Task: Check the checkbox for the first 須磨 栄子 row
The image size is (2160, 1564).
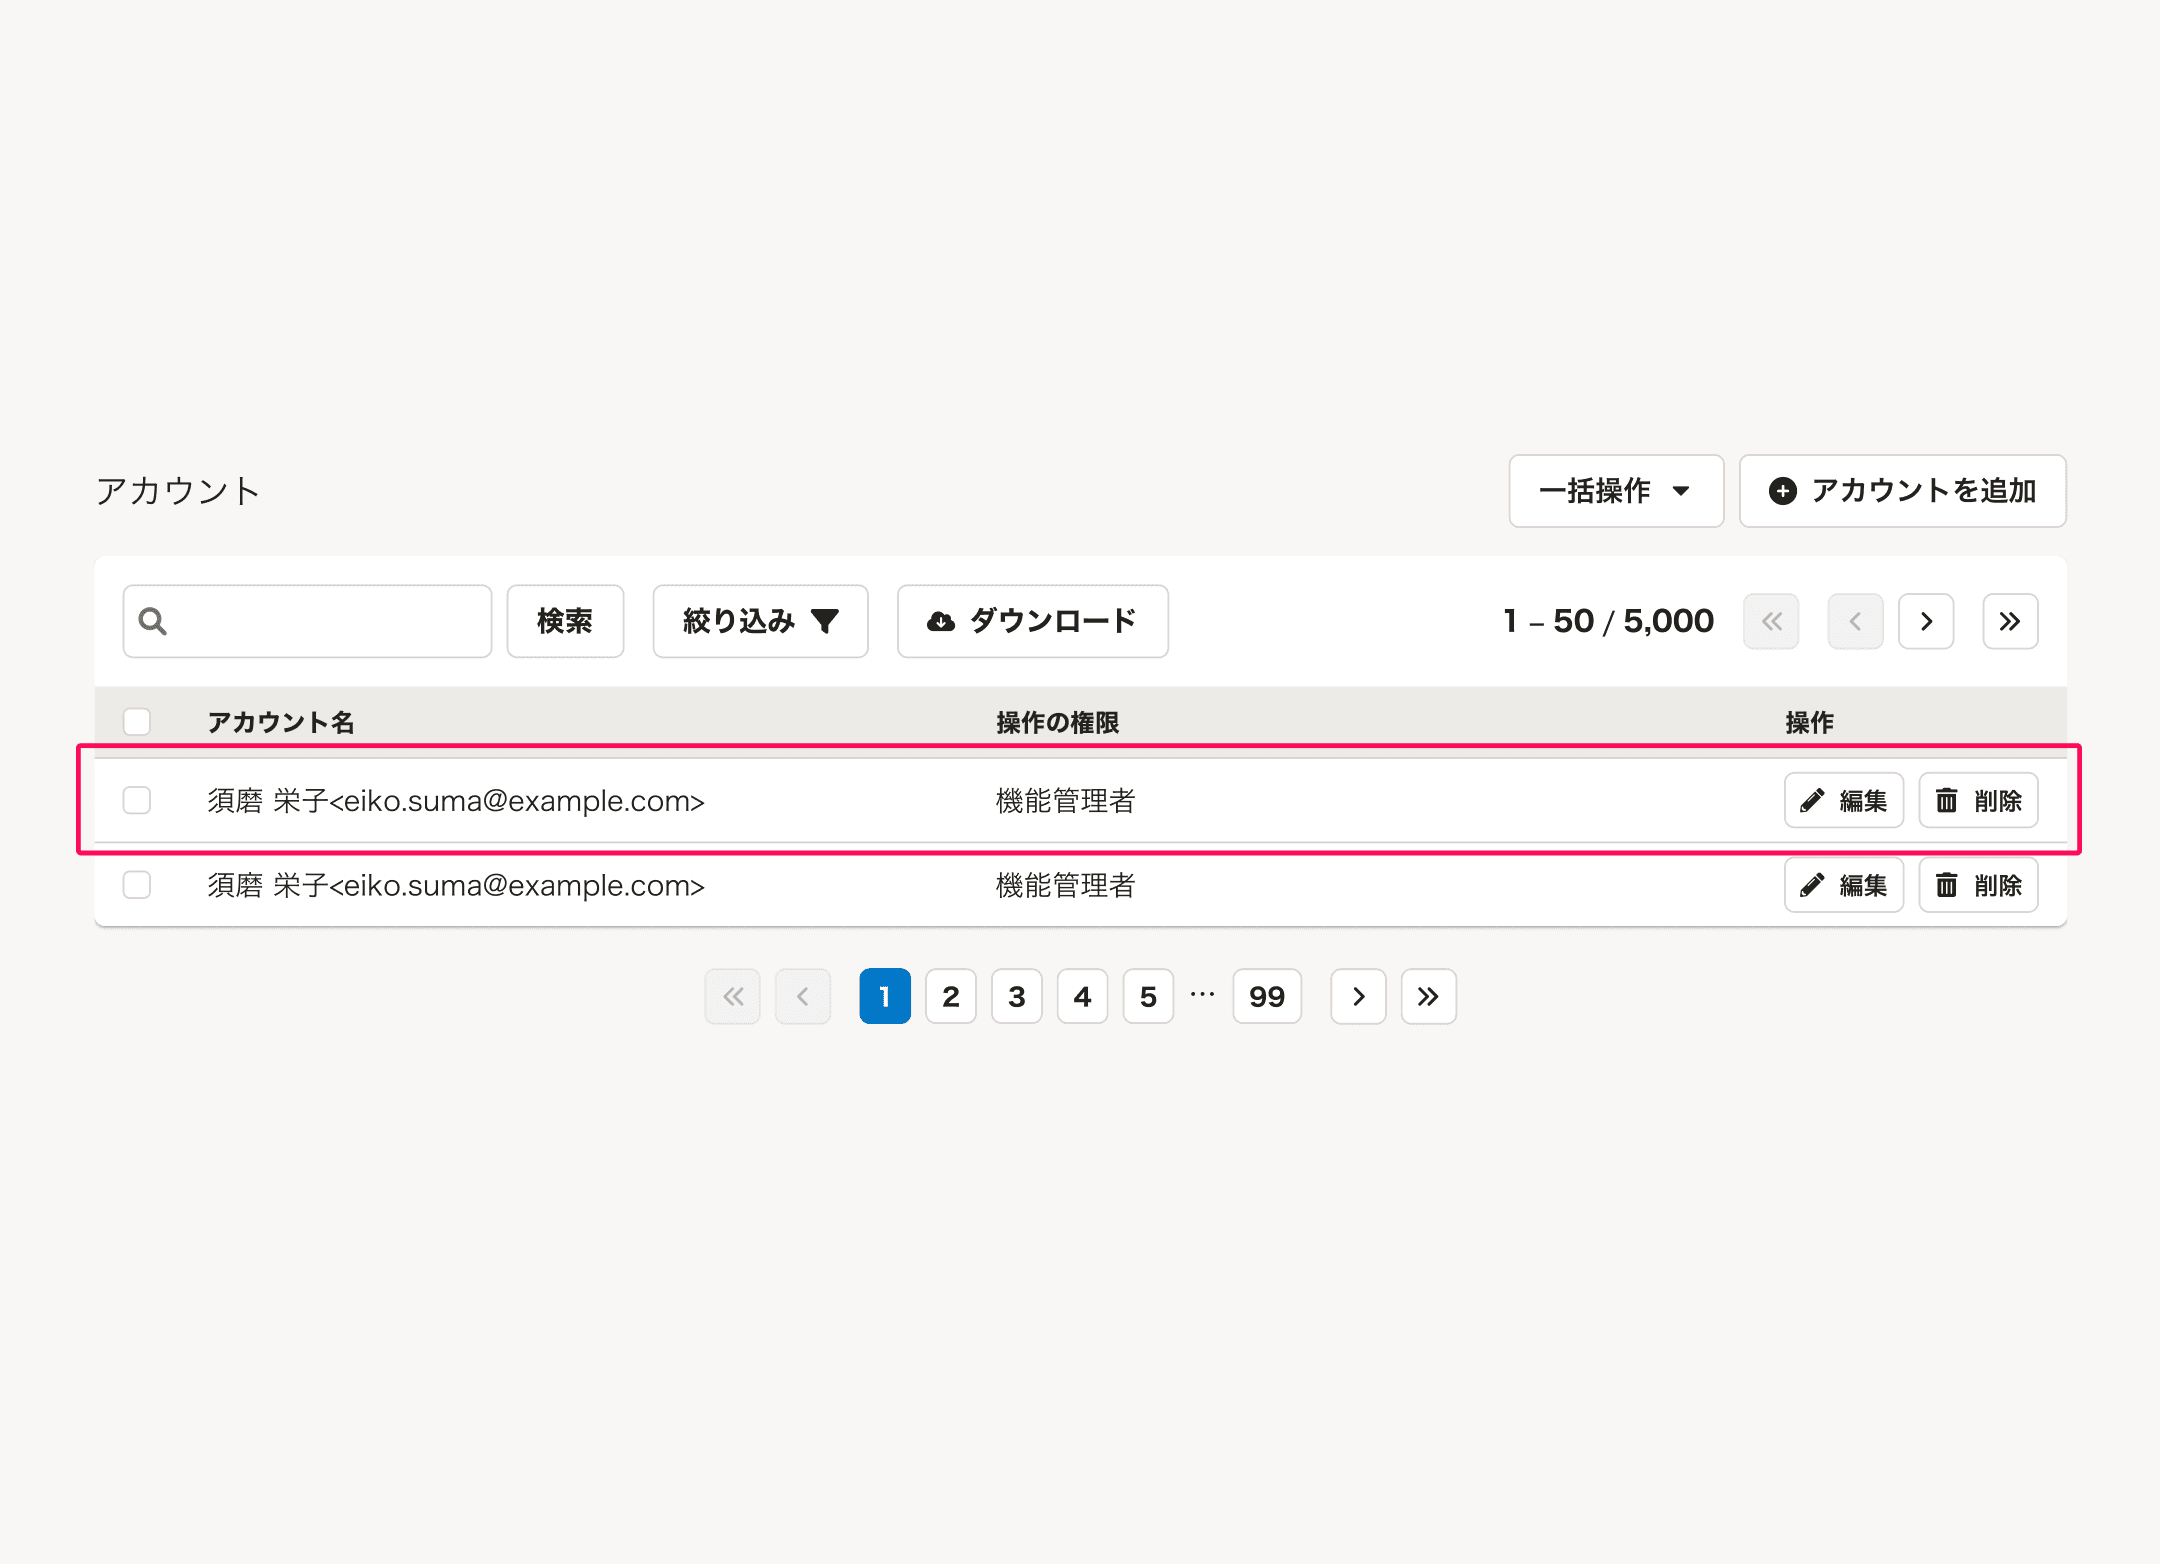Action: (x=136, y=800)
